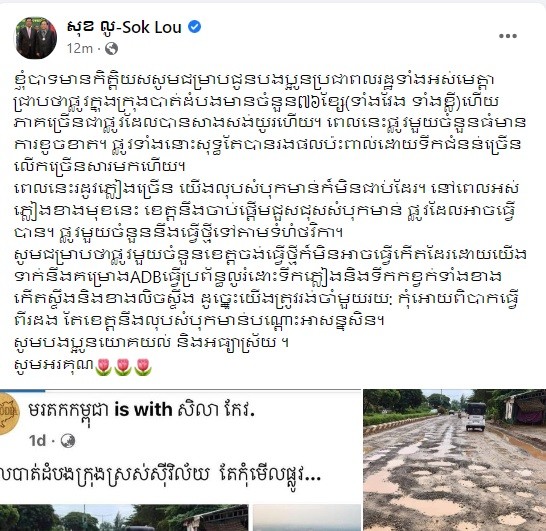Screen dimensions: 546x531
Task: Click the tagged name សិលា កែវ
Action: [216, 410]
